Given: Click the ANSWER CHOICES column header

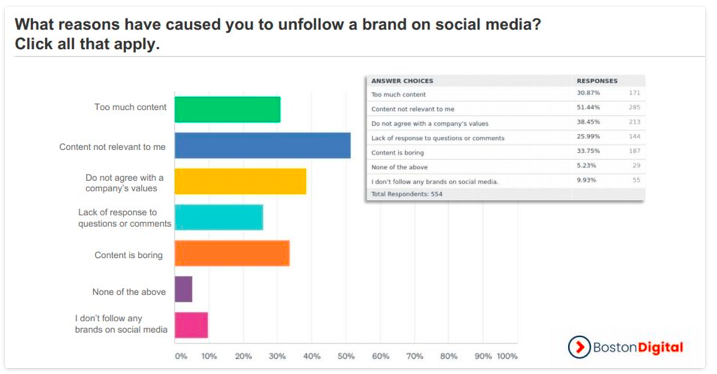Looking at the screenshot, I should pos(402,81).
